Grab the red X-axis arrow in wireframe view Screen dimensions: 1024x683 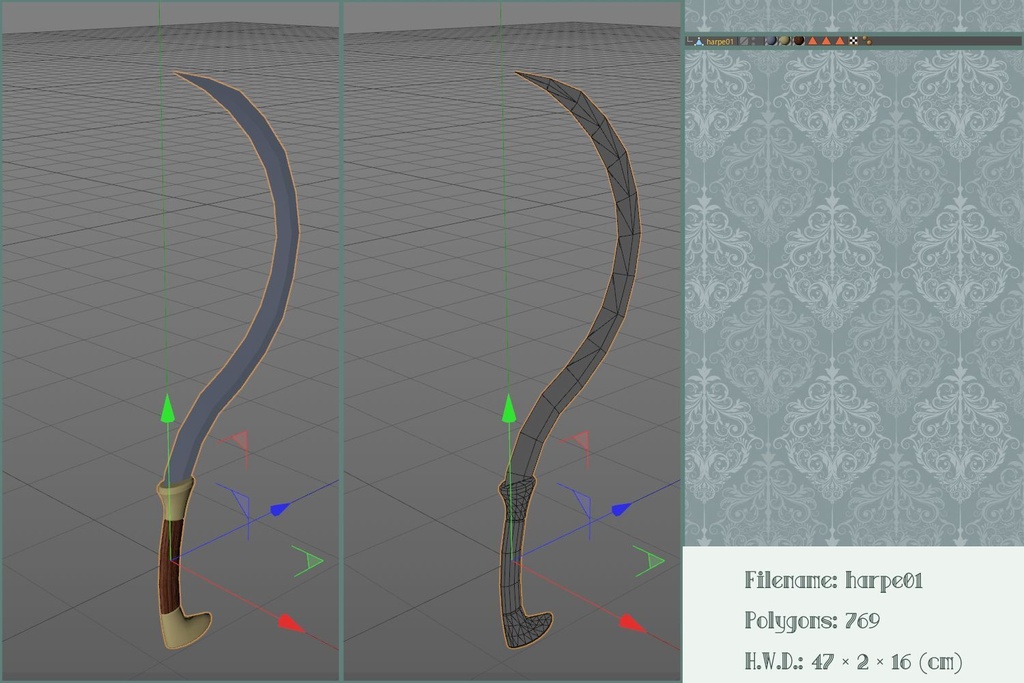[x=632, y=622]
